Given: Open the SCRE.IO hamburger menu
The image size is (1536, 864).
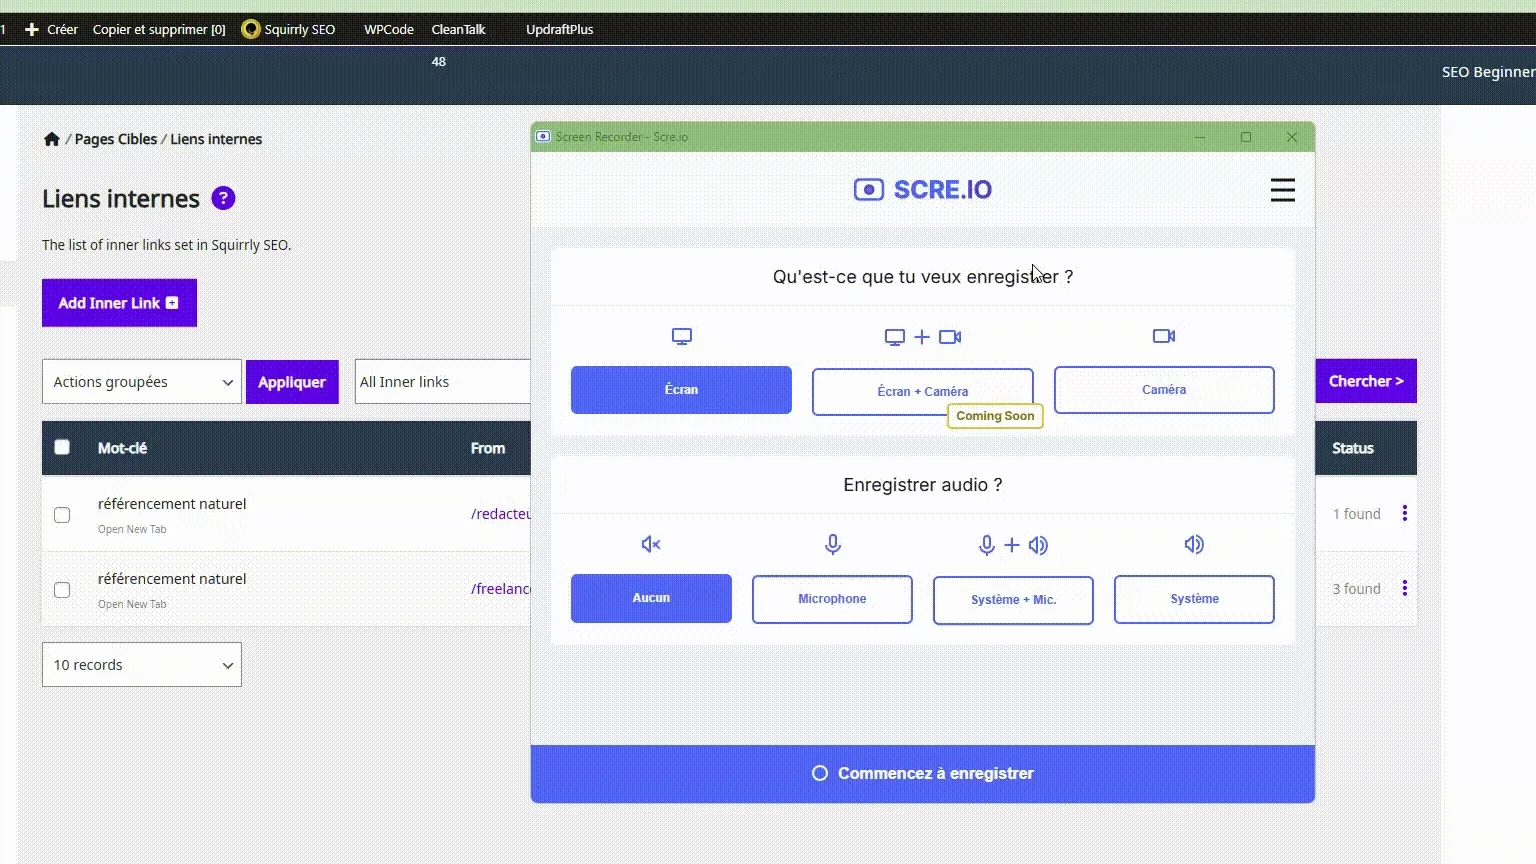Looking at the screenshot, I should click(1282, 190).
